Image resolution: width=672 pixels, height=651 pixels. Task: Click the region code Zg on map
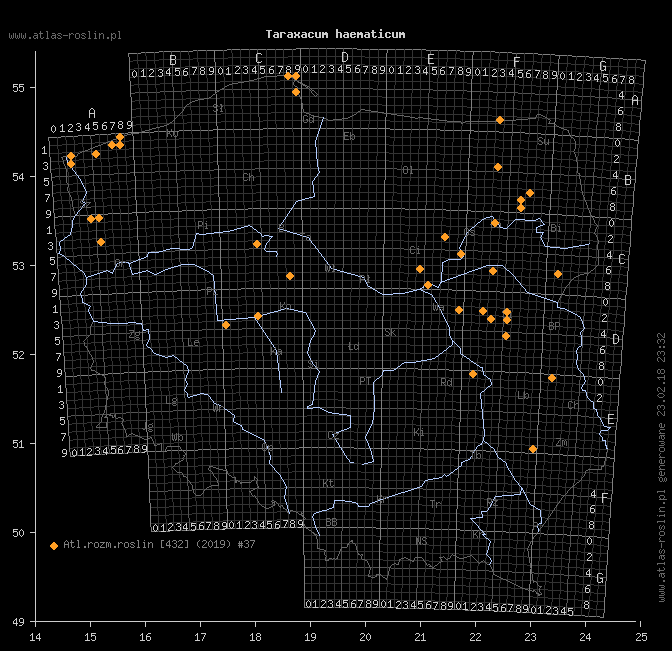[135, 335]
